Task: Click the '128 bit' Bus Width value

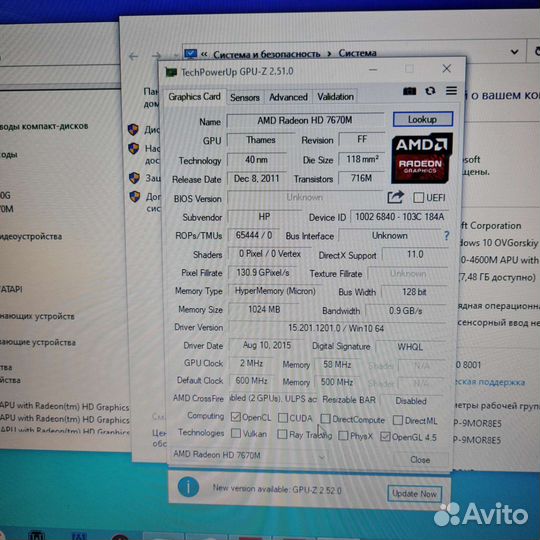Action: pos(414,292)
